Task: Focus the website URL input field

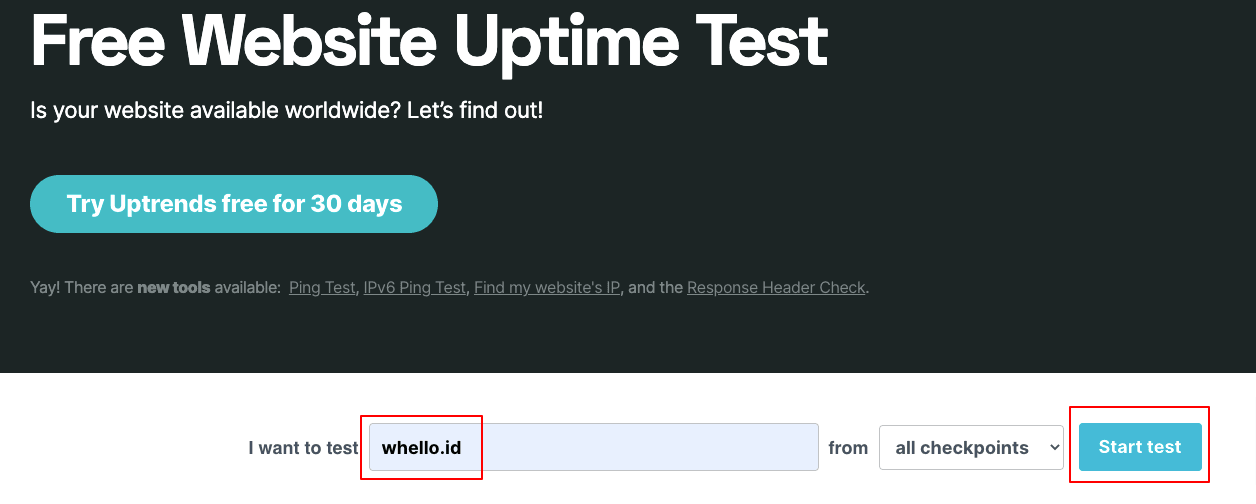Action: tap(640, 447)
